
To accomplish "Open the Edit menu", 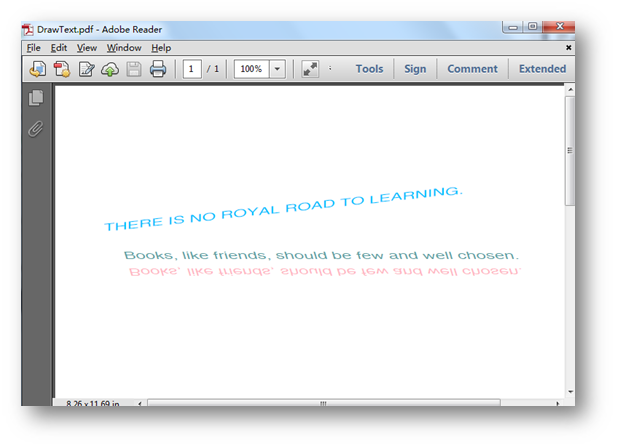I will point(59,48).
